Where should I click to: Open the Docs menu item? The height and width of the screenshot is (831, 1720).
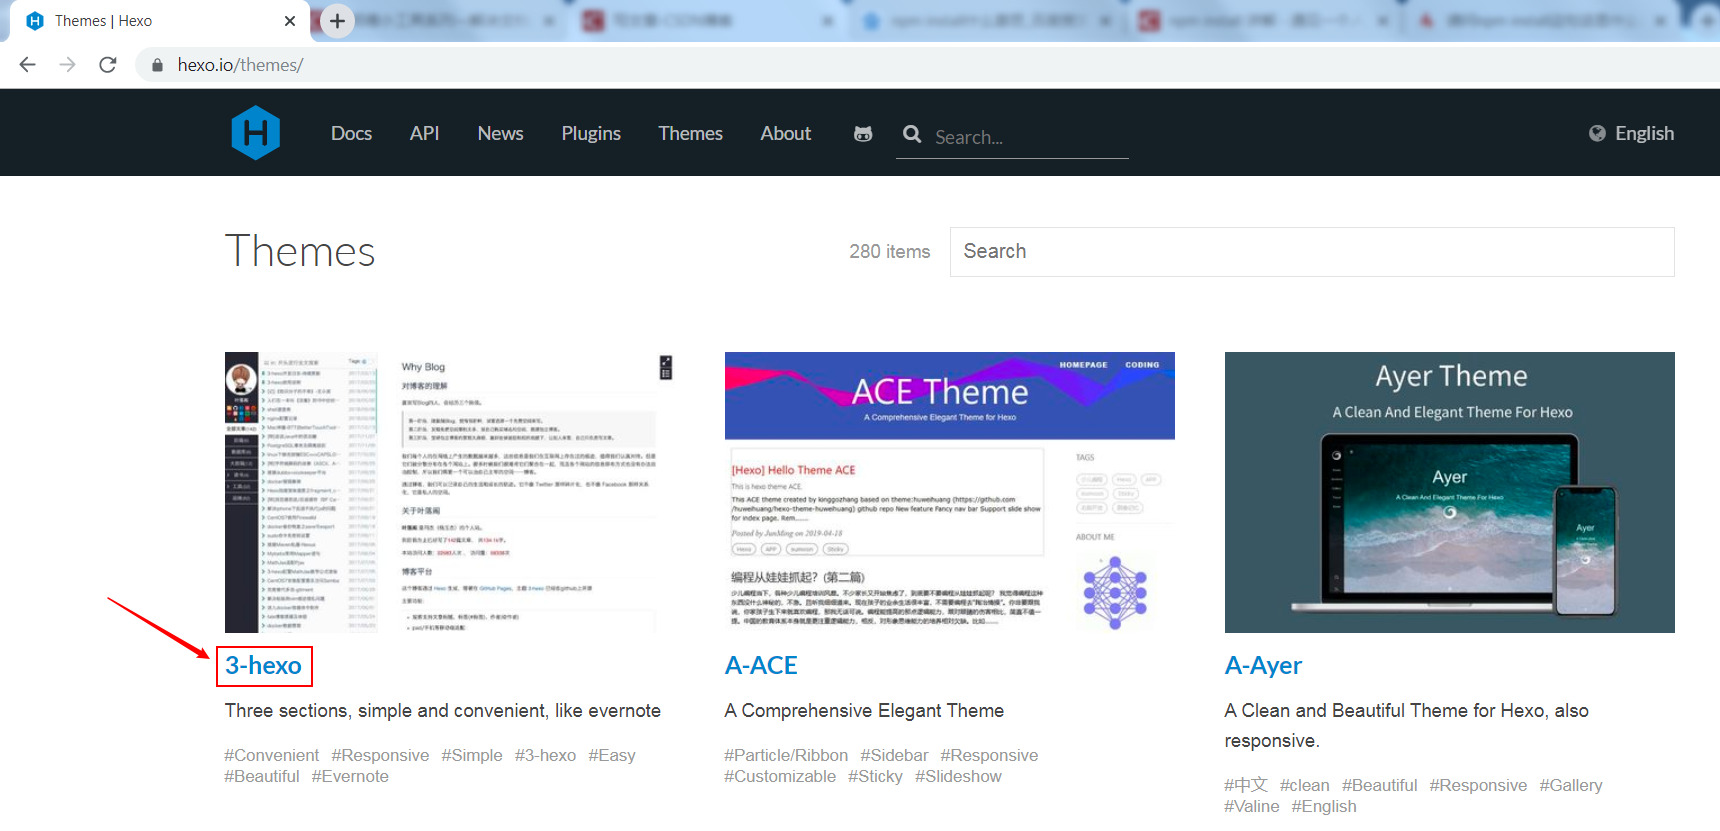(x=351, y=133)
